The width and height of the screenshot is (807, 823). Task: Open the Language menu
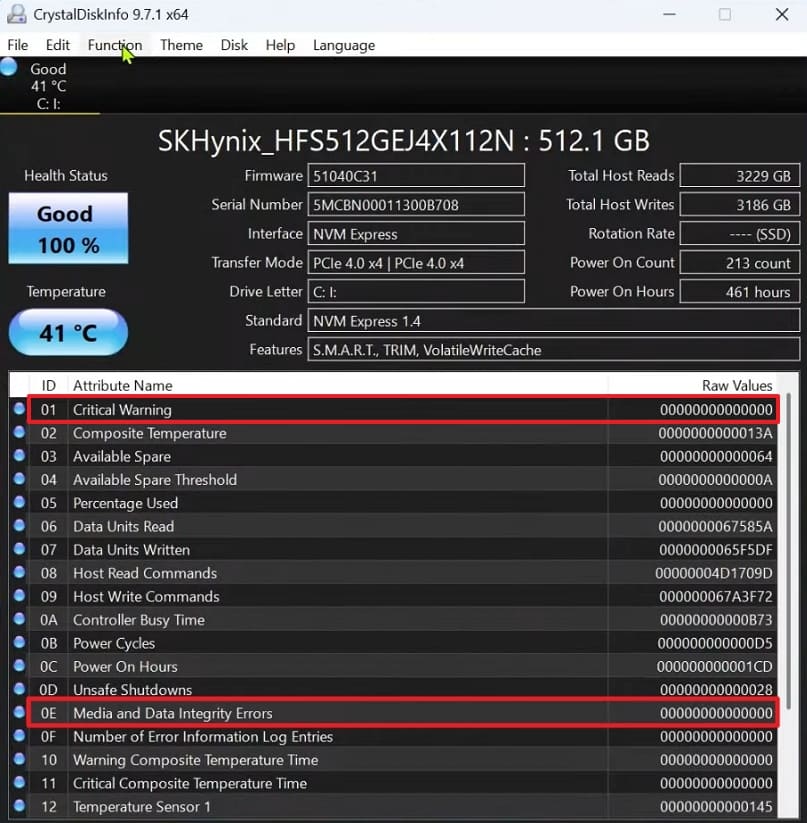pos(344,45)
